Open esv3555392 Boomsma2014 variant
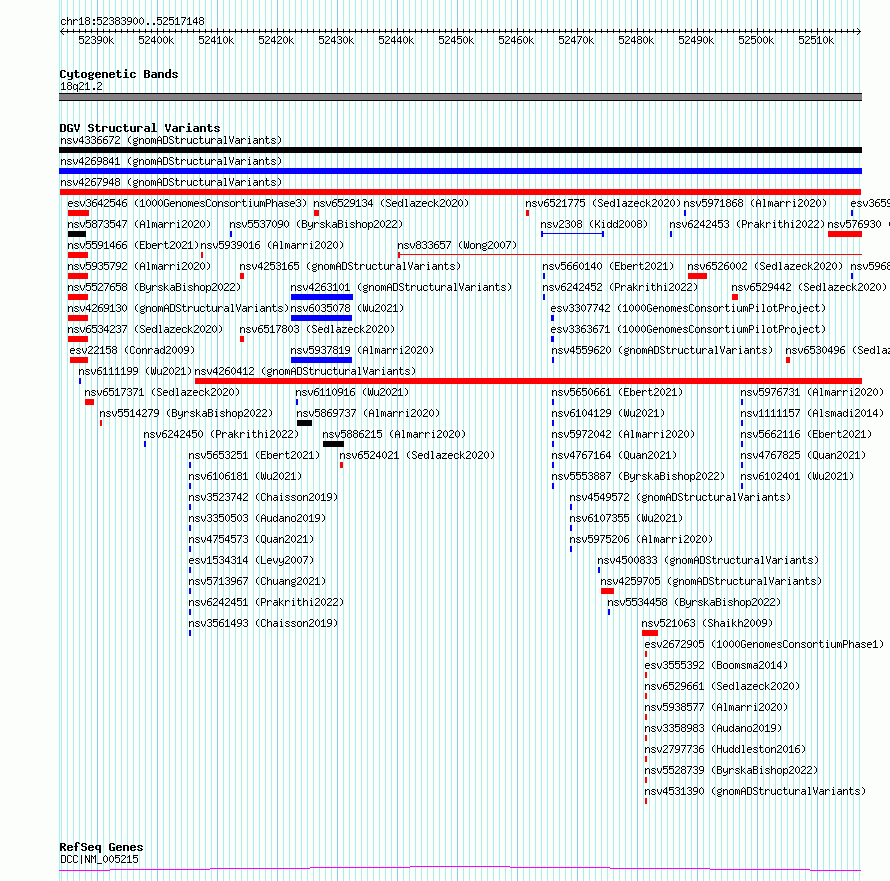Screen dimensions: 890x881 pyautogui.click(x=716, y=665)
